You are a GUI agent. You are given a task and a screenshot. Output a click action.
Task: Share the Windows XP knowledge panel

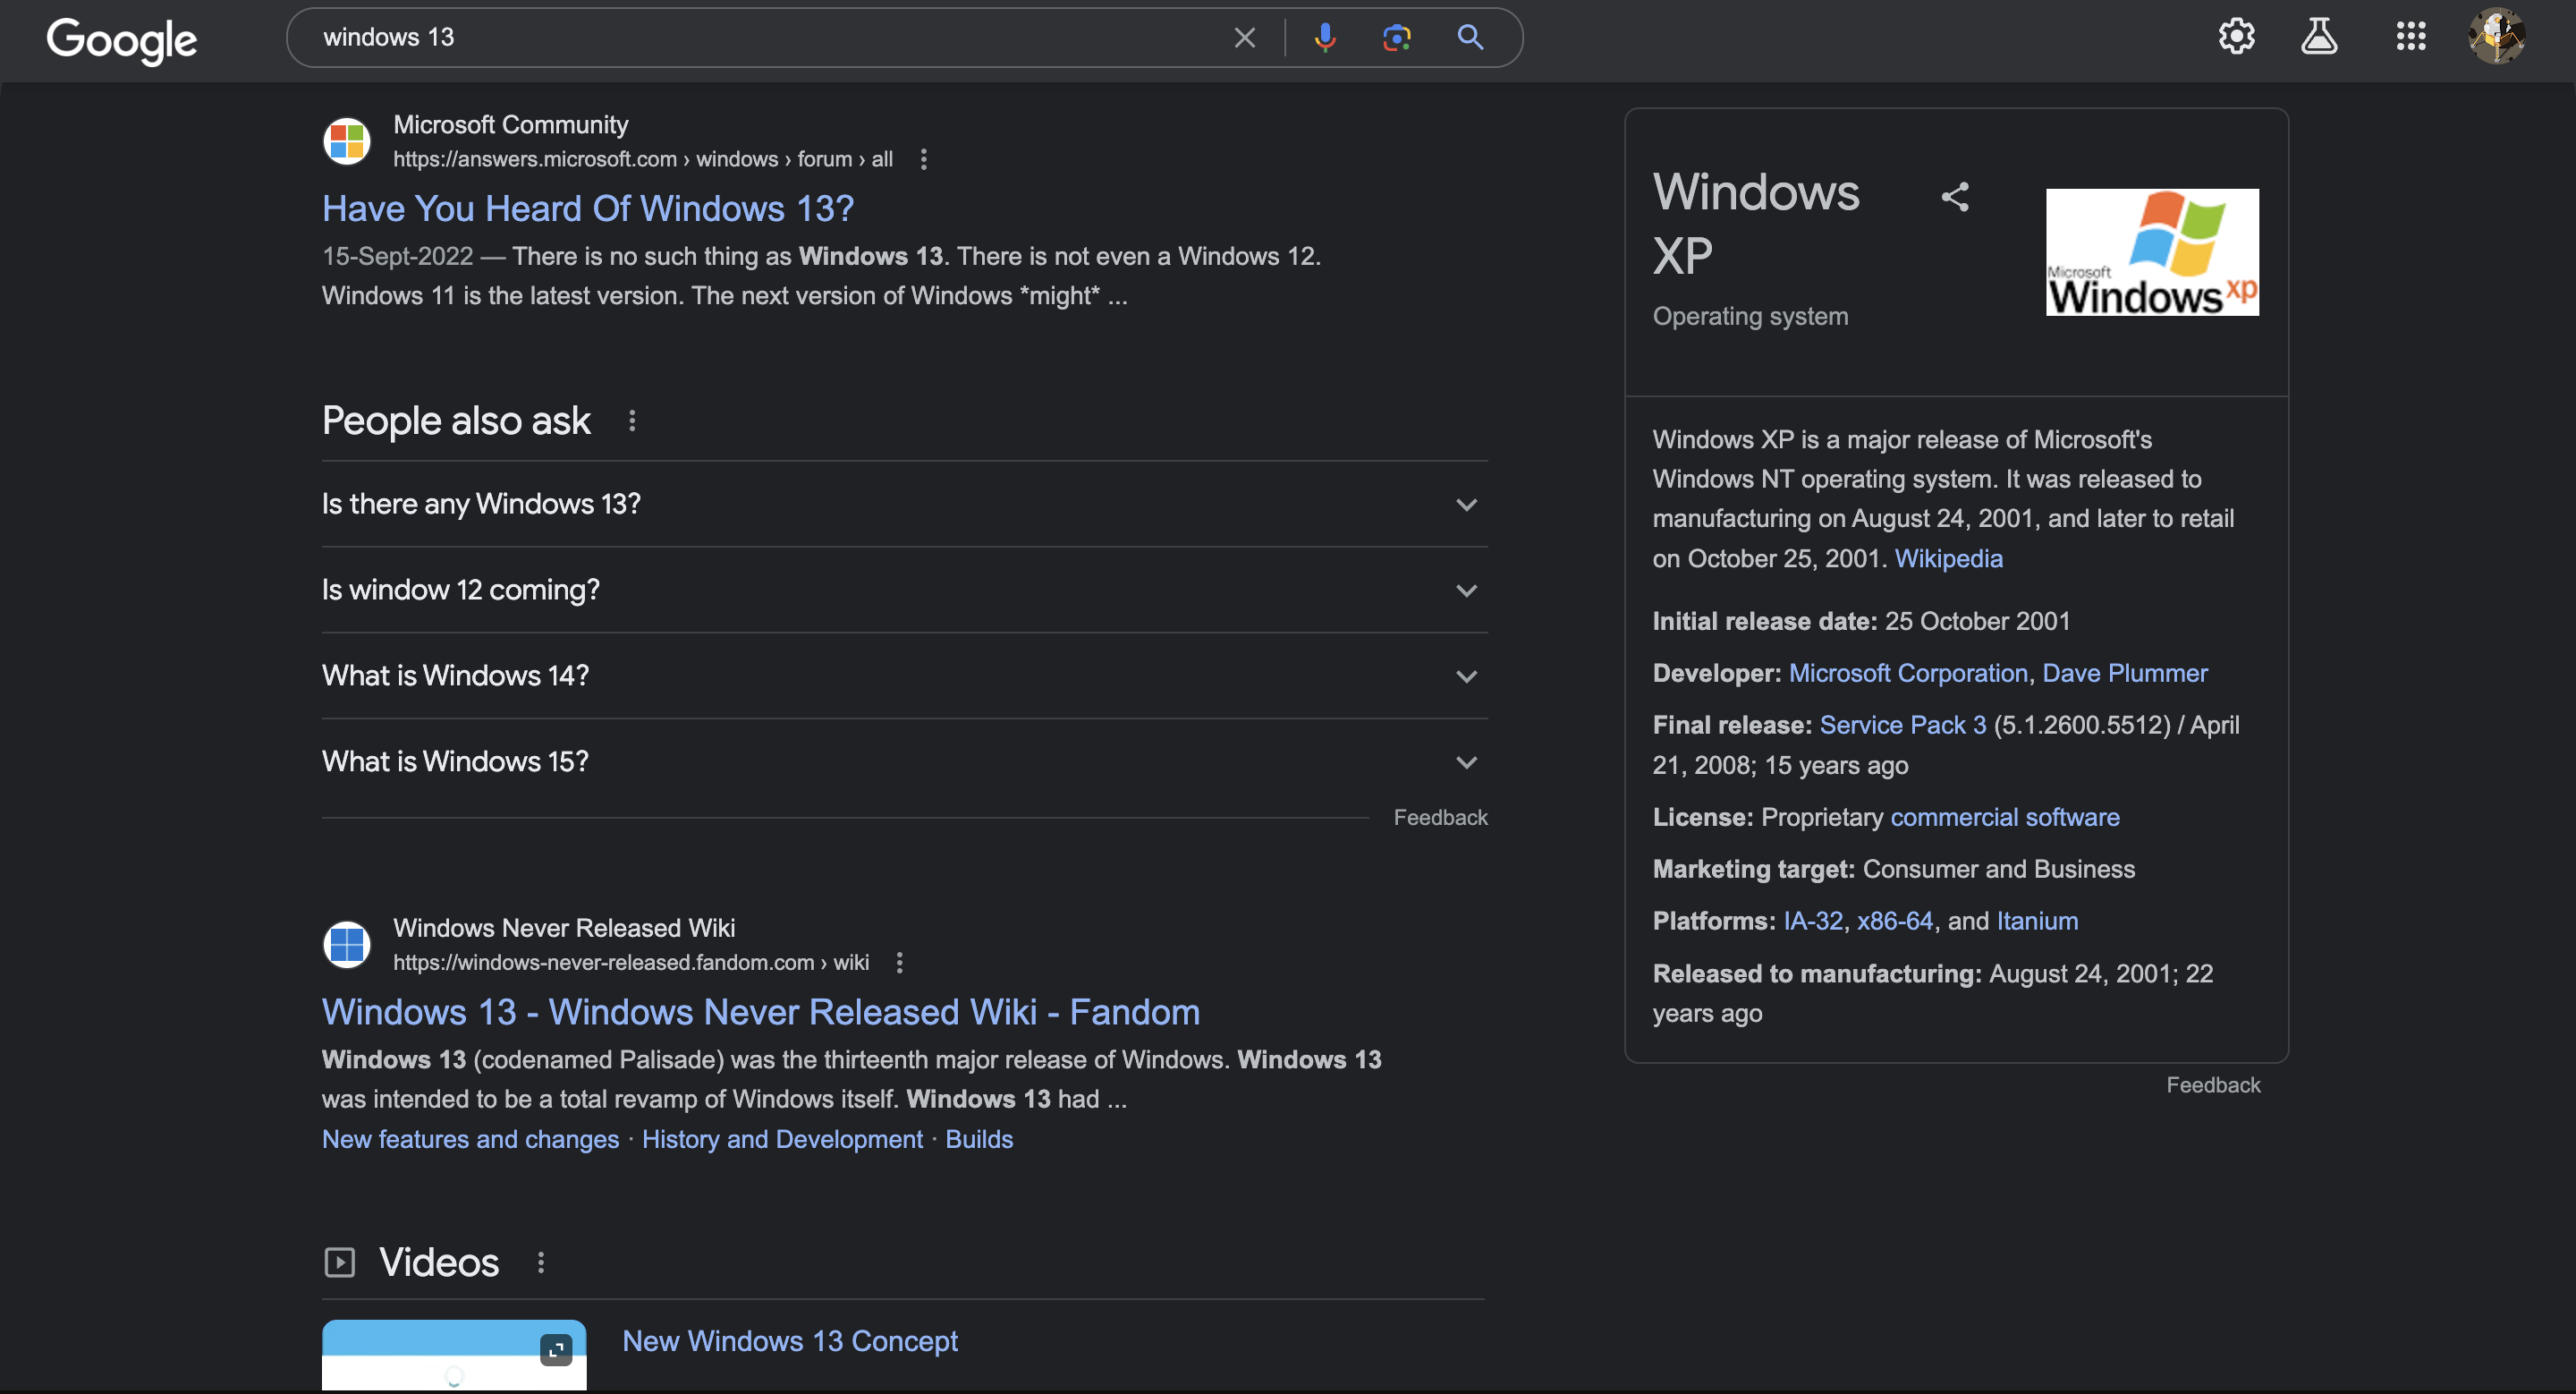pyautogui.click(x=1955, y=197)
